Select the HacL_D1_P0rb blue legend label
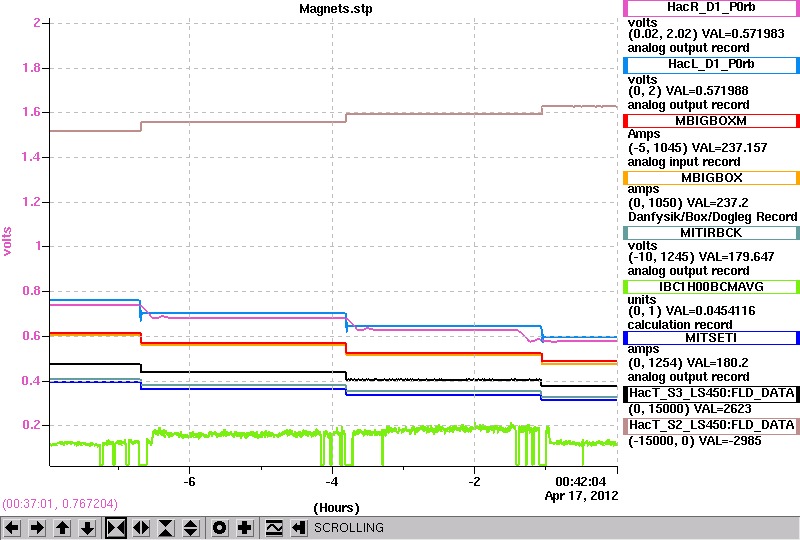The image size is (800, 540). pyautogui.click(x=711, y=65)
